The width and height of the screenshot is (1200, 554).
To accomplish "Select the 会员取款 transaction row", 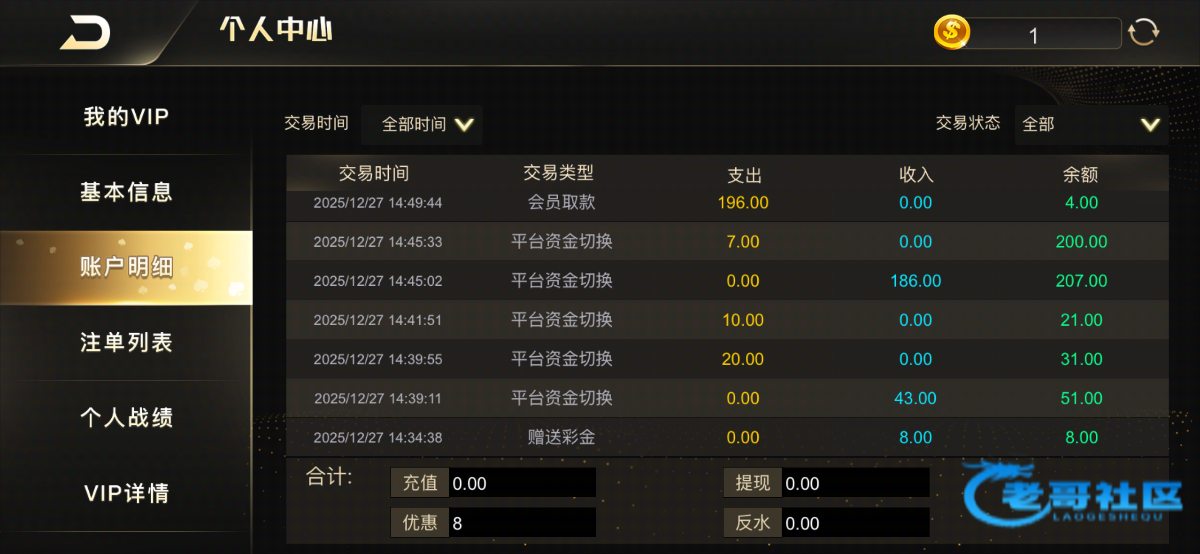I will [726, 203].
